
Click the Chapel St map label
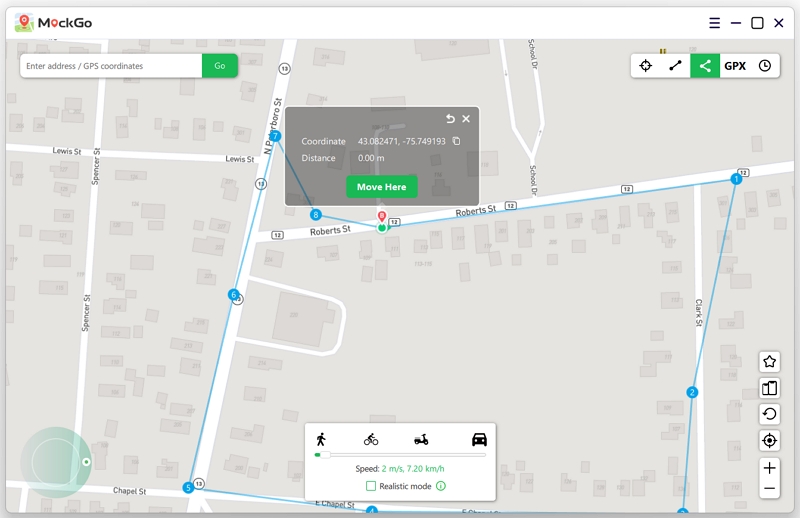tap(130, 491)
